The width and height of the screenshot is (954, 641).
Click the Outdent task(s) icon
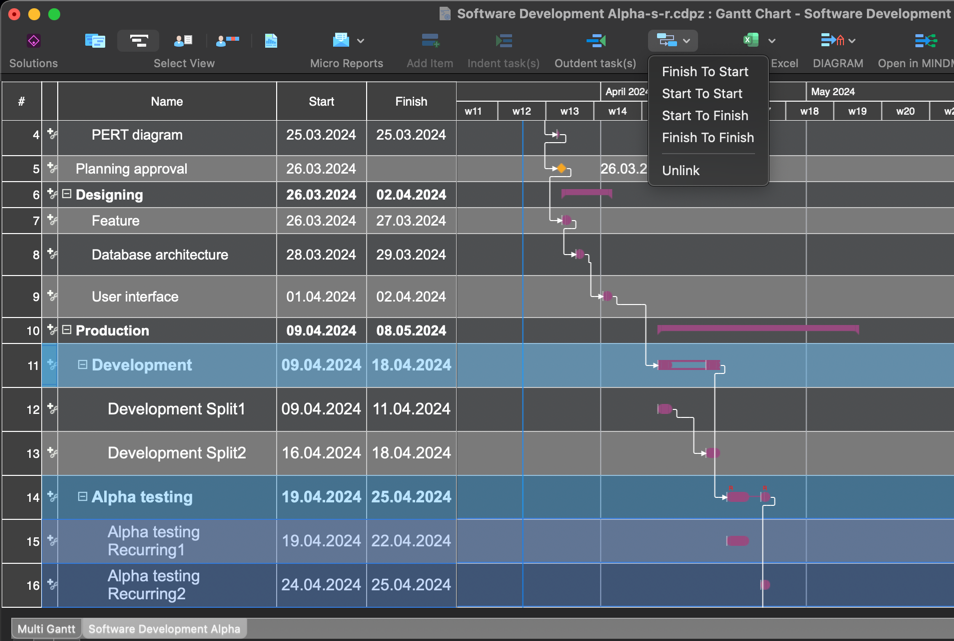click(x=596, y=41)
